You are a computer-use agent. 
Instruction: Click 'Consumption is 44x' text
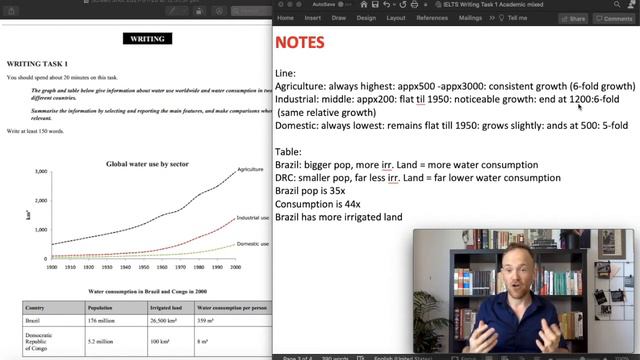(318, 204)
